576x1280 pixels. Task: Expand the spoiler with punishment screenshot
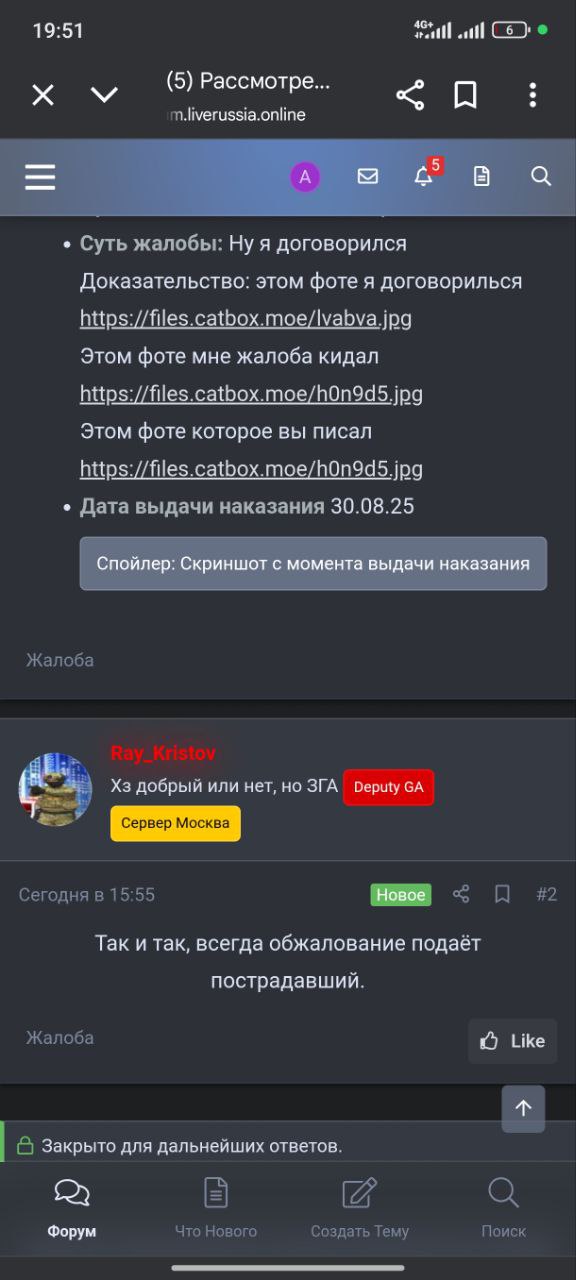(x=313, y=563)
